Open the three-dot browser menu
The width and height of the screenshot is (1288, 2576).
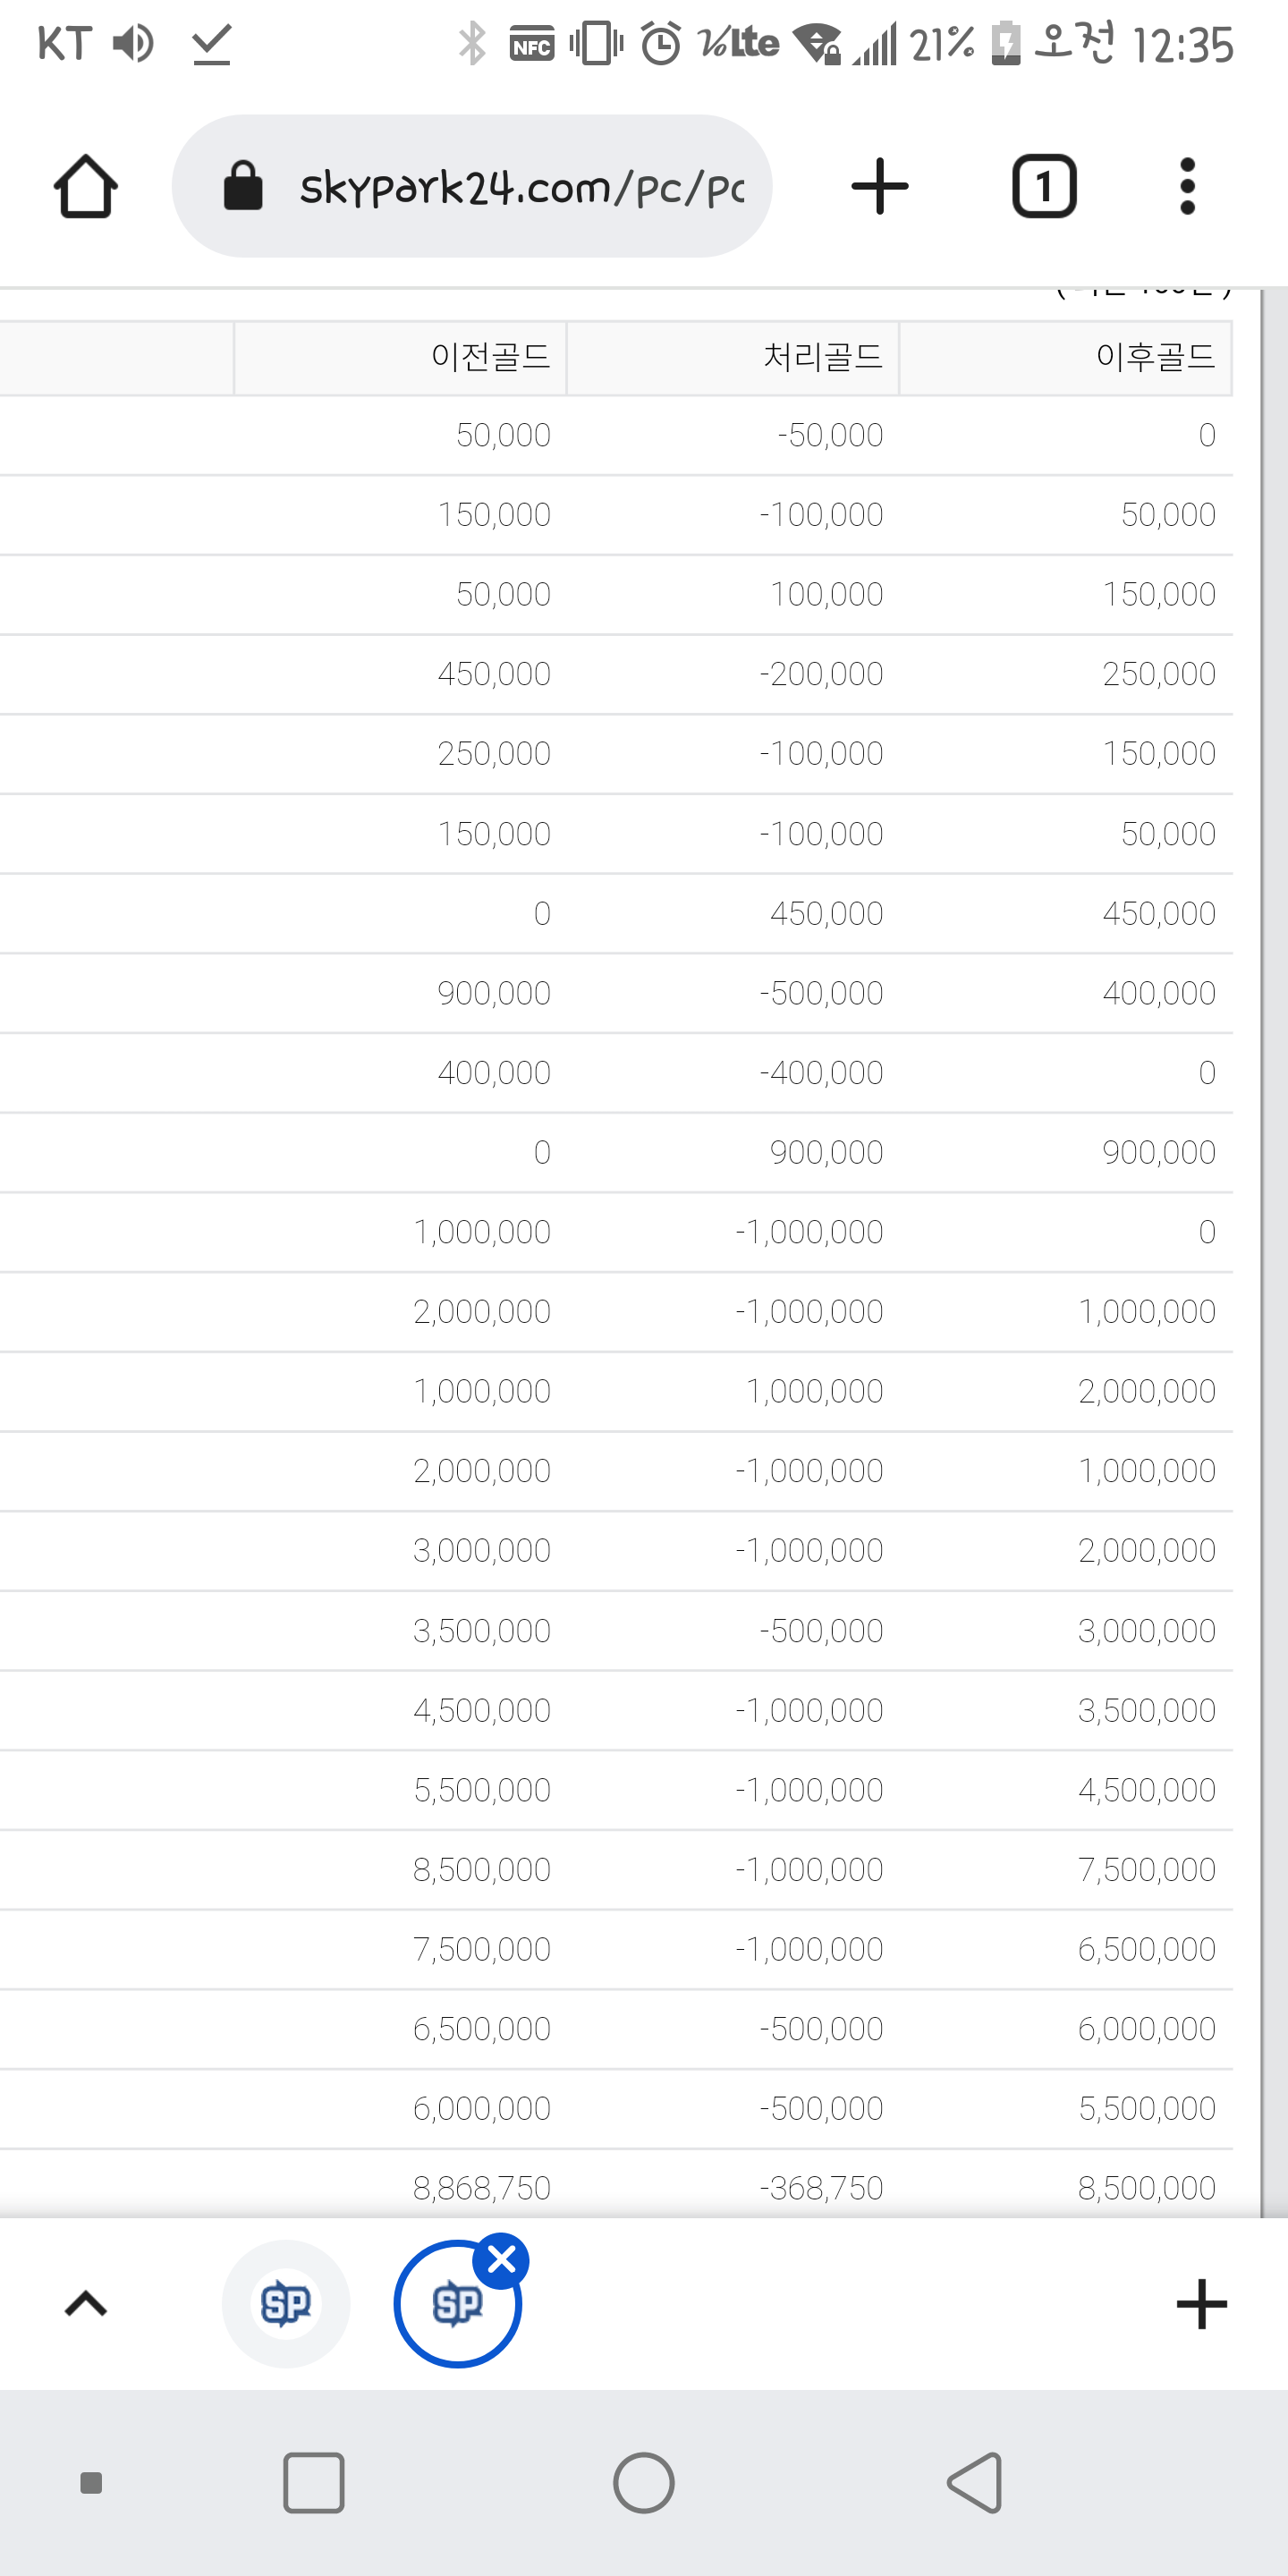[1187, 186]
